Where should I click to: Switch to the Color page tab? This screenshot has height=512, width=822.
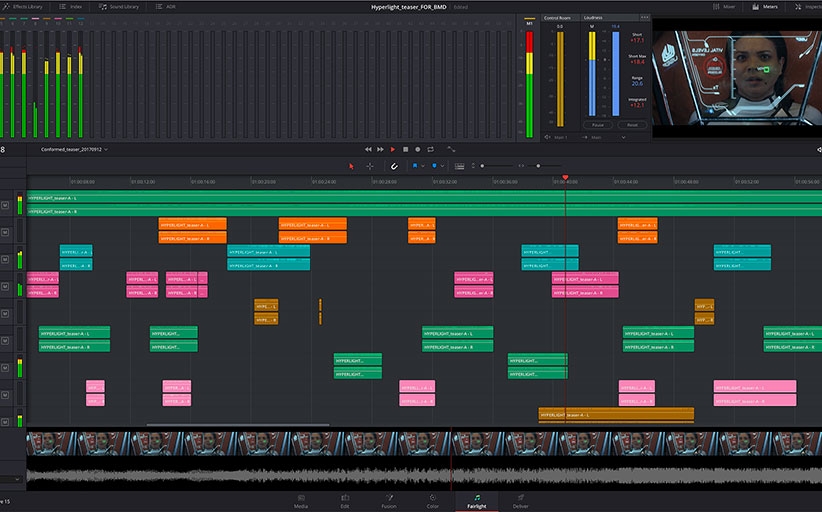coord(433,501)
